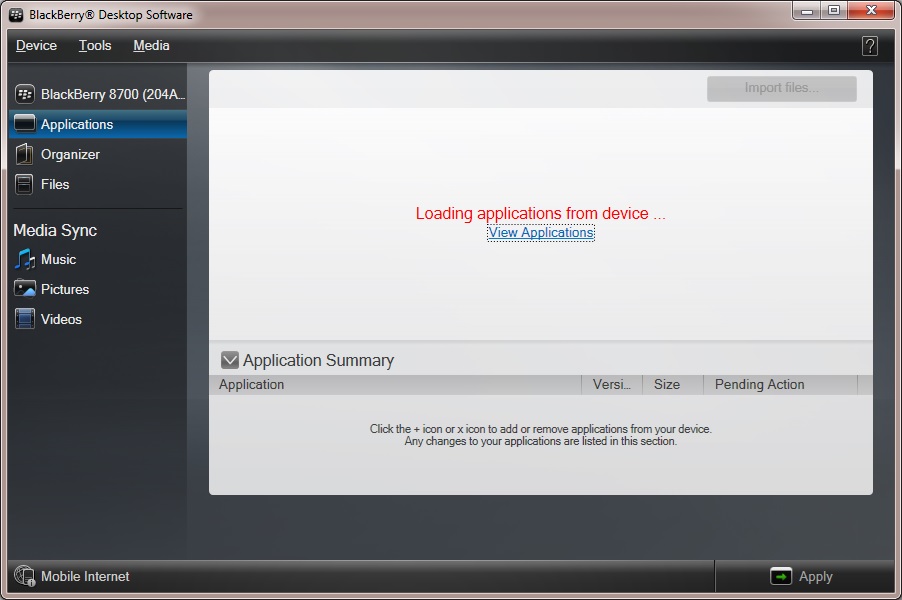Click the View Applications link
The height and width of the screenshot is (600, 902).
(541, 233)
